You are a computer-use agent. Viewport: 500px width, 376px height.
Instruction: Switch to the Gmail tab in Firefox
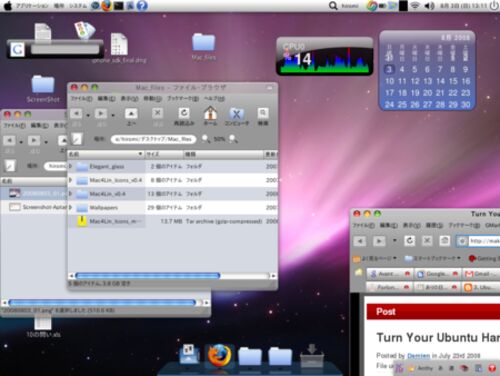pos(482,274)
